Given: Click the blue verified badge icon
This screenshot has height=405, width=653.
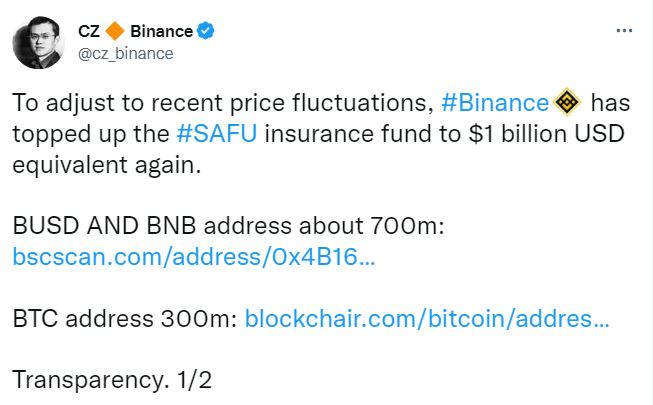Looking at the screenshot, I should pos(205,32).
